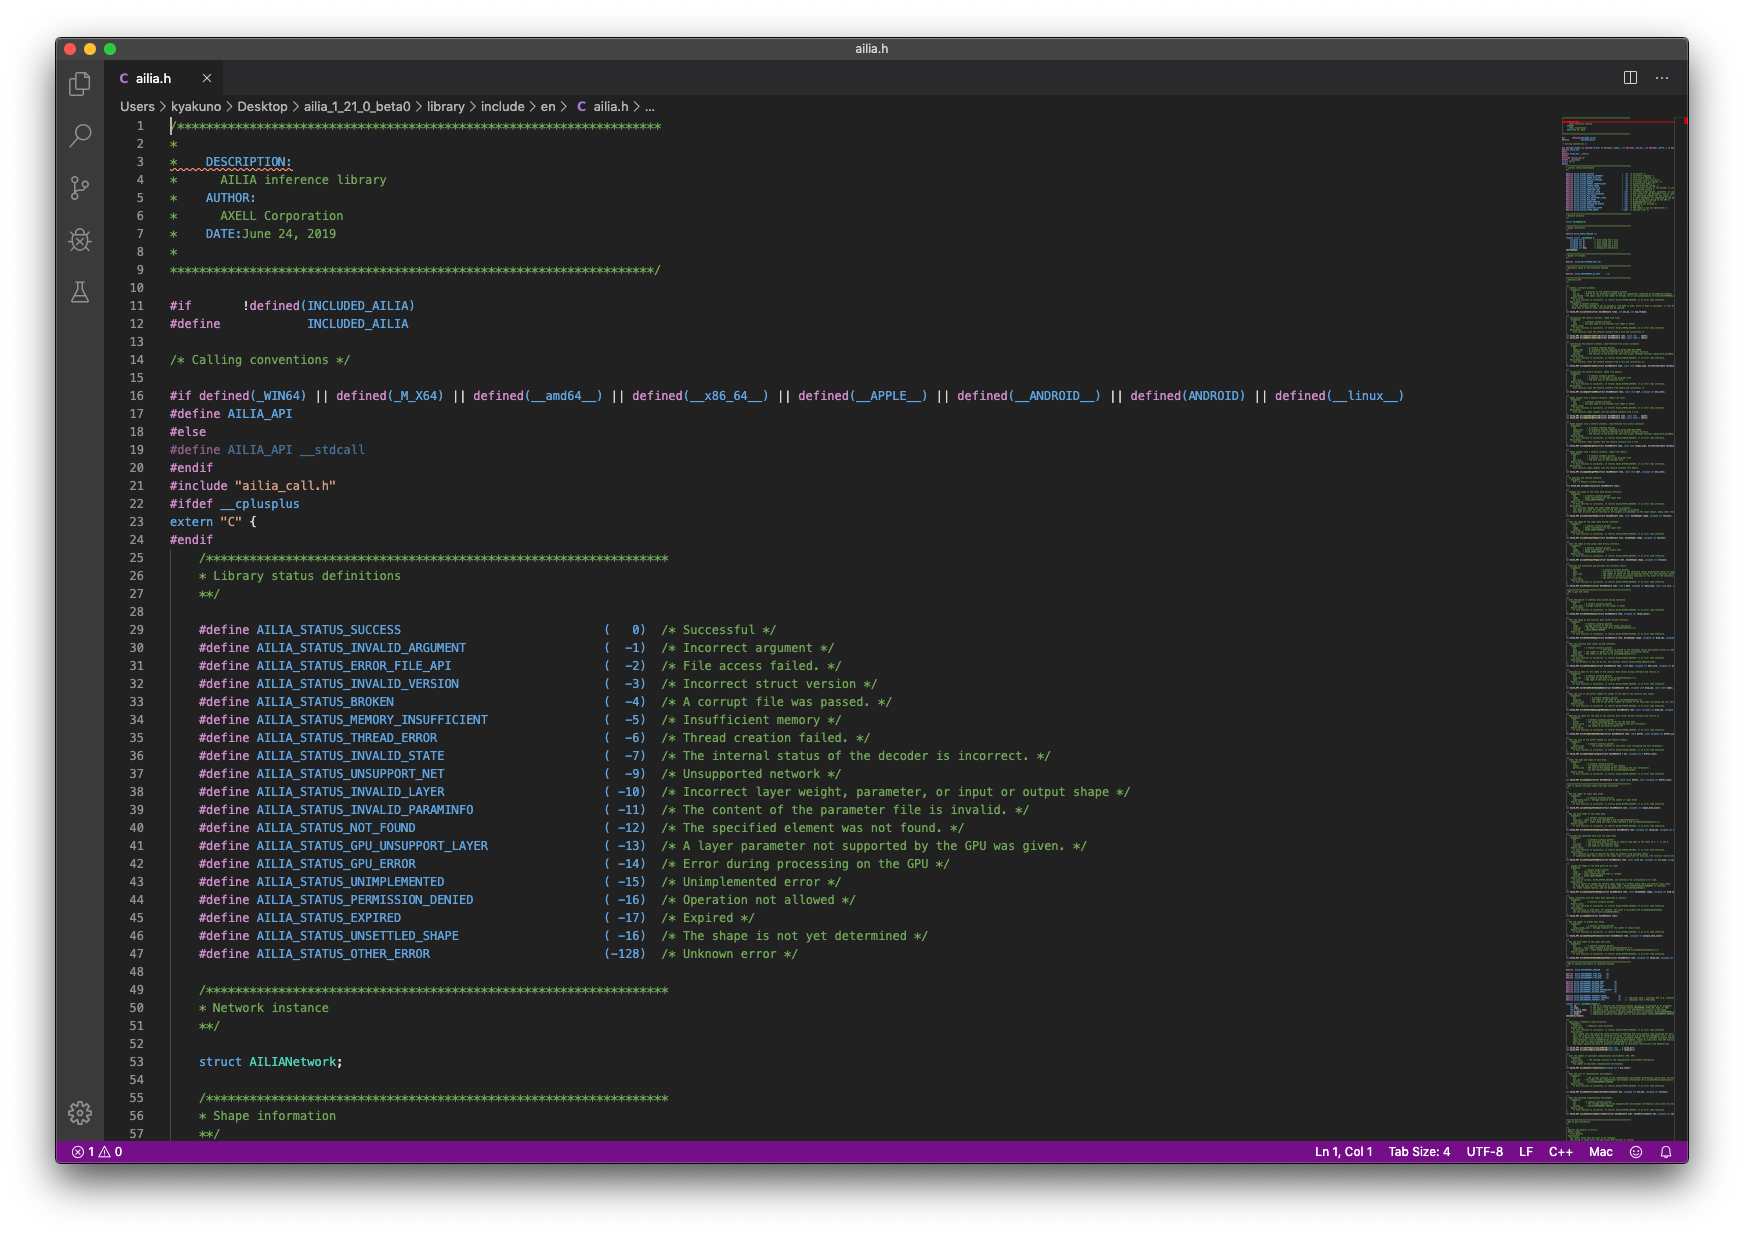The width and height of the screenshot is (1744, 1237).
Task: Open the Search view
Action: coord(80,135)
